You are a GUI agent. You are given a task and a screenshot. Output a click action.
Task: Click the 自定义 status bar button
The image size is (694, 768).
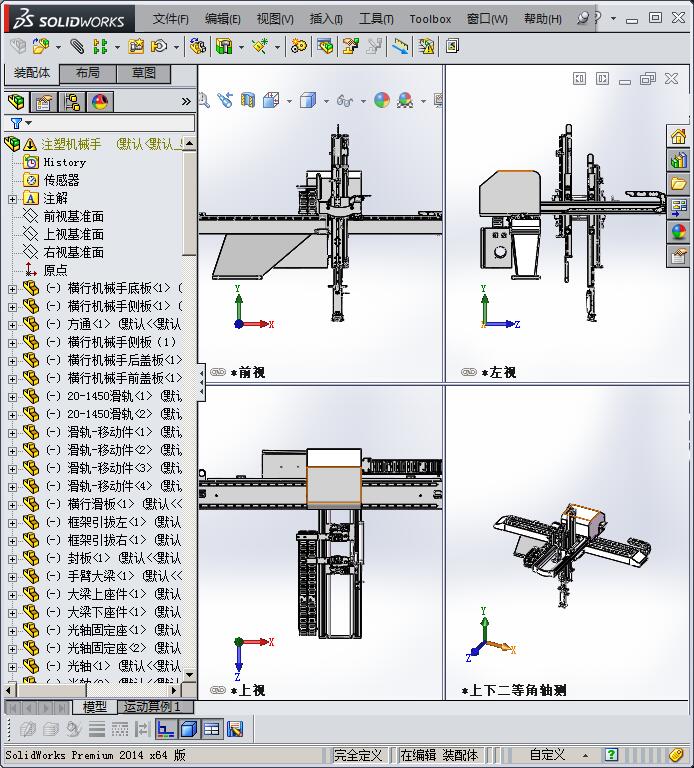pyautogui.click(x=547, y=755)
